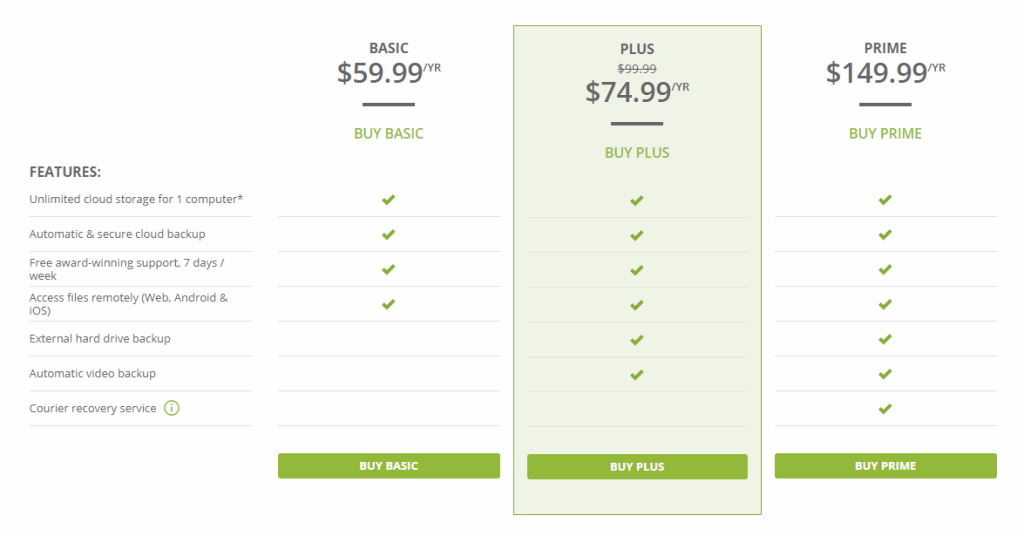Click Plus plan's external hard drive backup checkmark
1024x536 pixels.
tap(636, 340)
